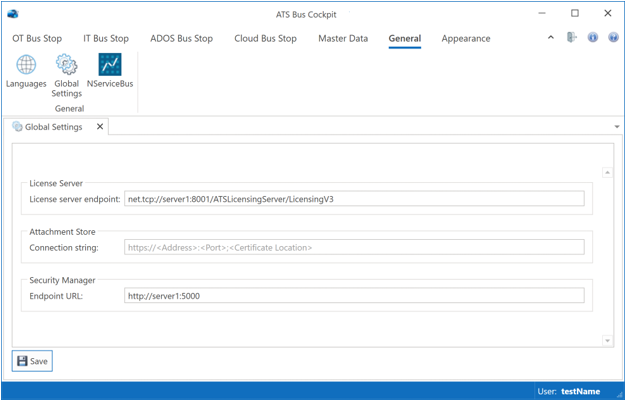Open the Cloud Bus Stop tab
The width and height of the screenshot is (626, 401).
coord(265,38)
